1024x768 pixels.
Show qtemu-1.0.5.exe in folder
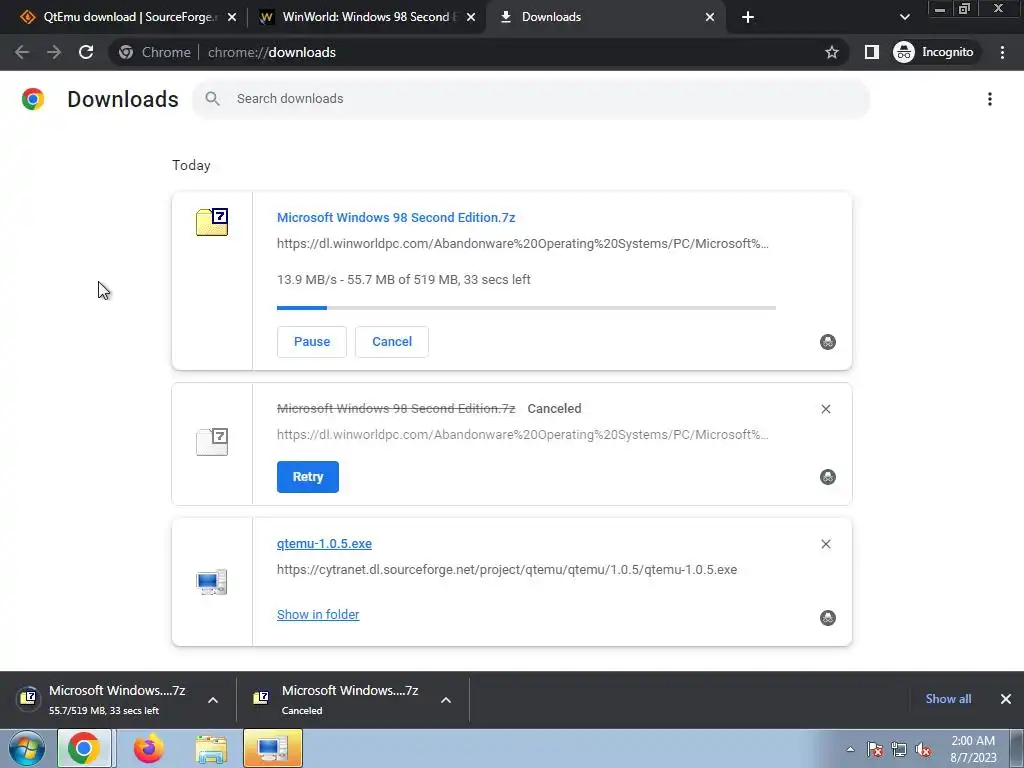(318, 615)
